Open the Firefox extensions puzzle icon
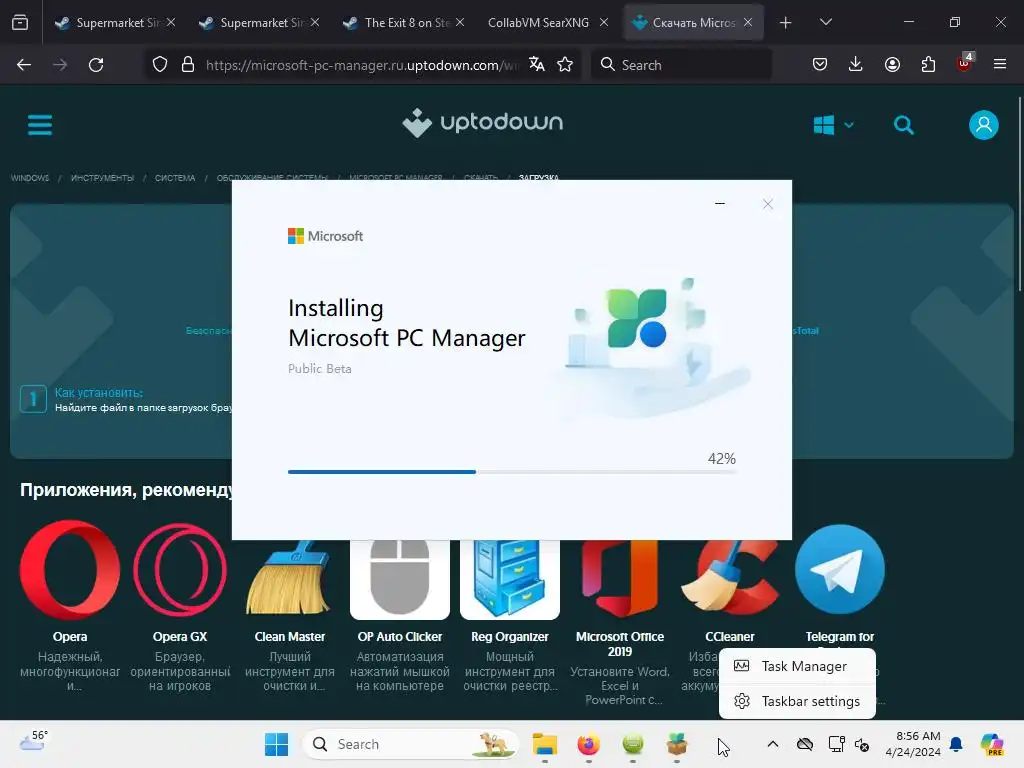 click(x=928, y=64)
